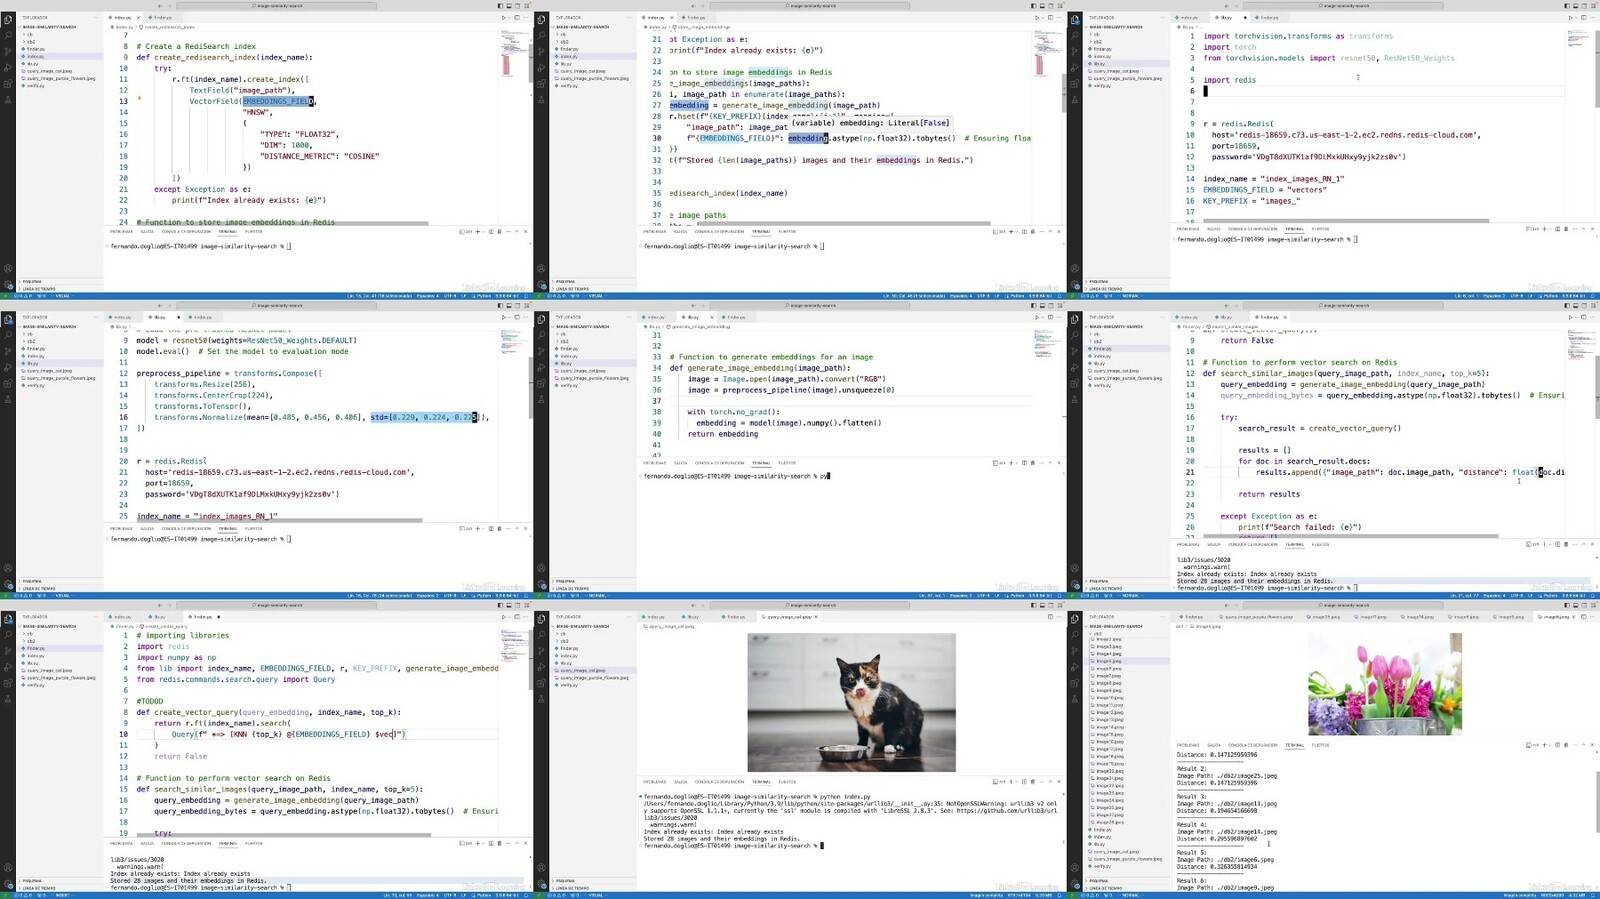Image resolution: width=1600 pixels, height=899 pixels.
Task: Open Manage gear in cat image window
Action: [x=541, y=885]
